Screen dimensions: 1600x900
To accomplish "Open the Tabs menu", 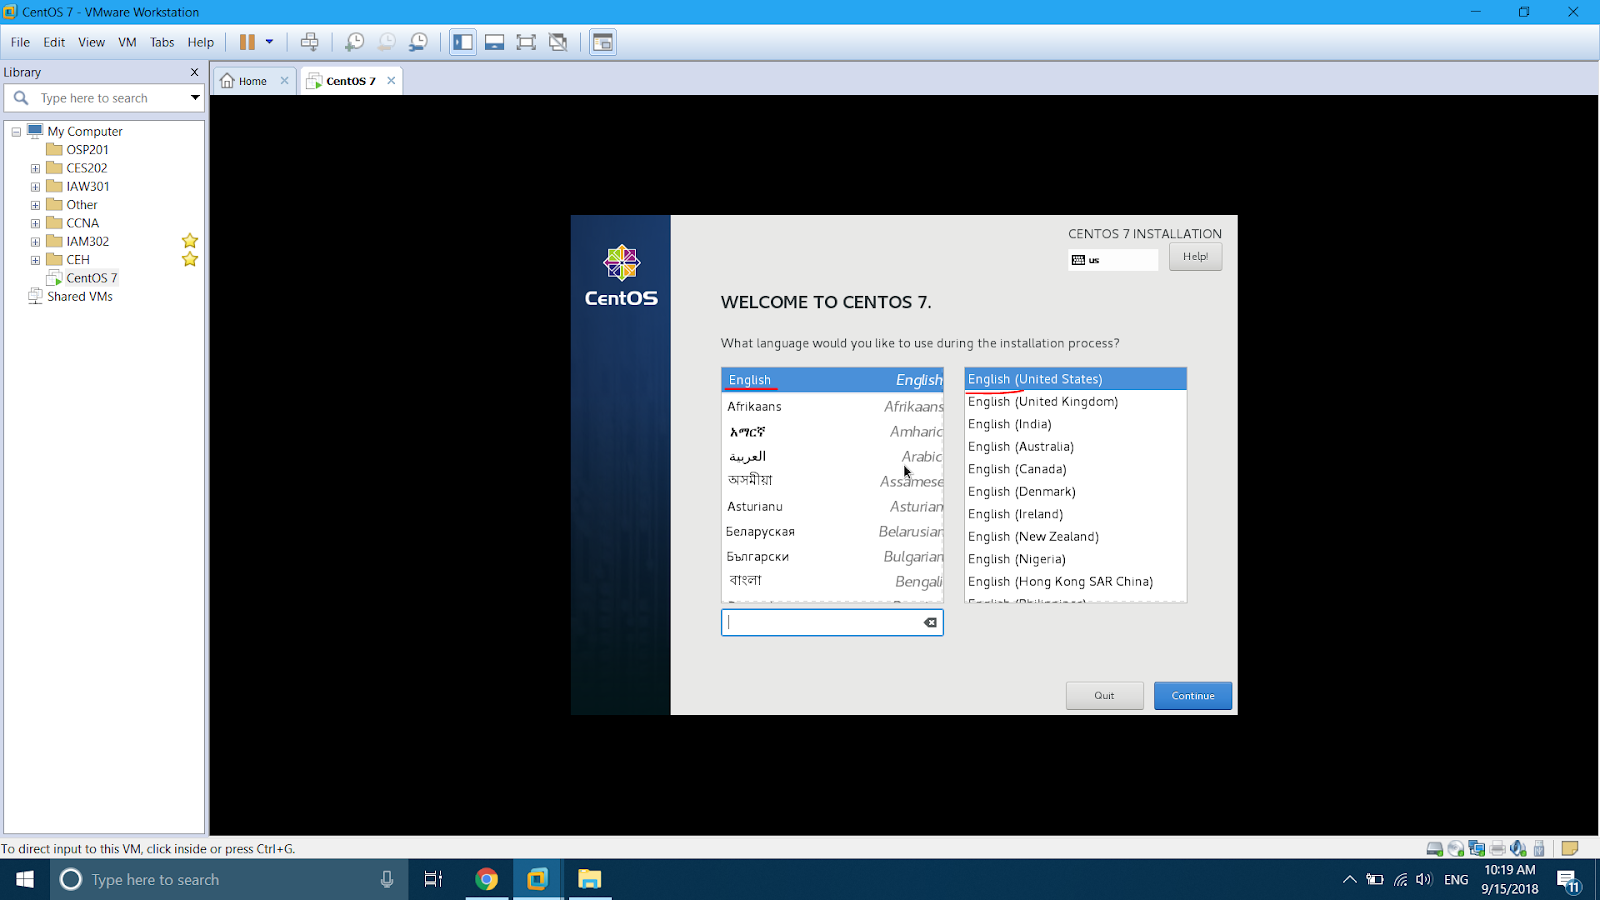I will (162, 42).
